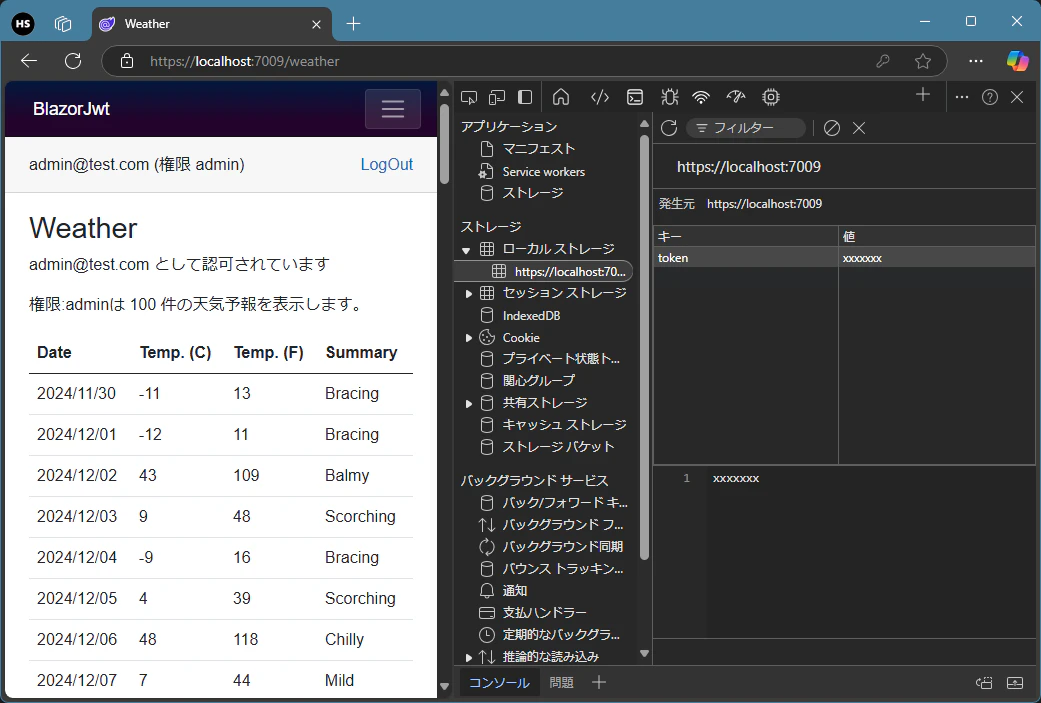Open the Performance gauge icon panel

click(736, 98)
